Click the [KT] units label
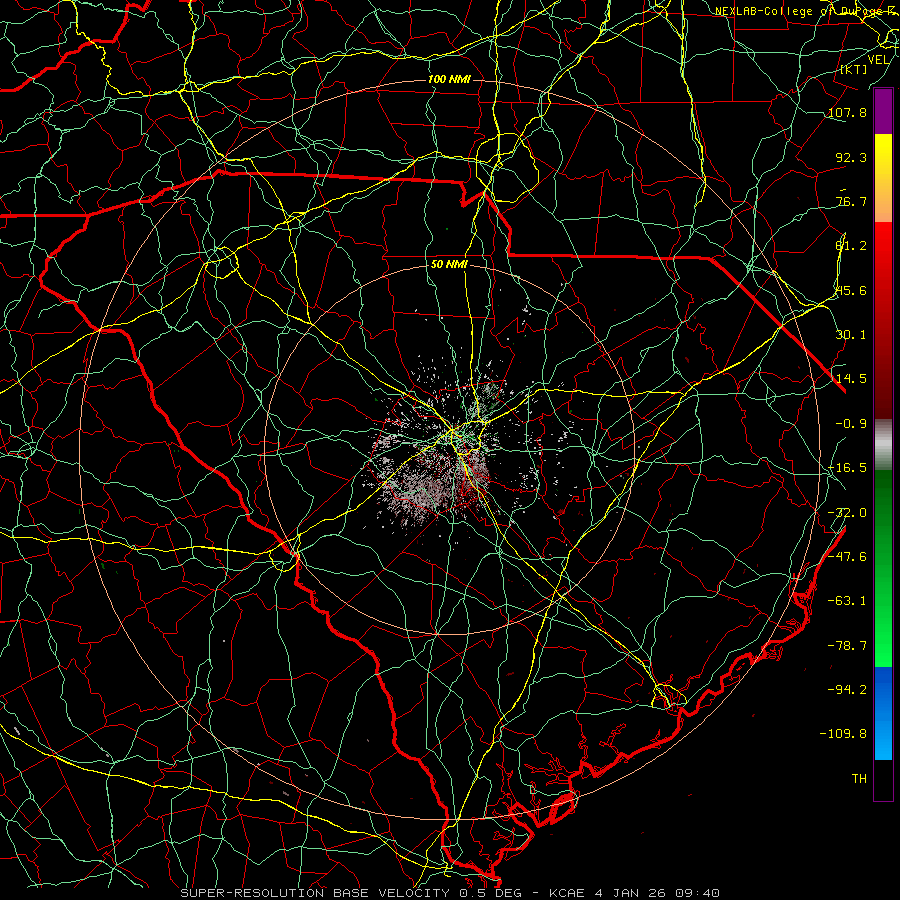Screen dimensions: 900x900 tap(854, 70)
